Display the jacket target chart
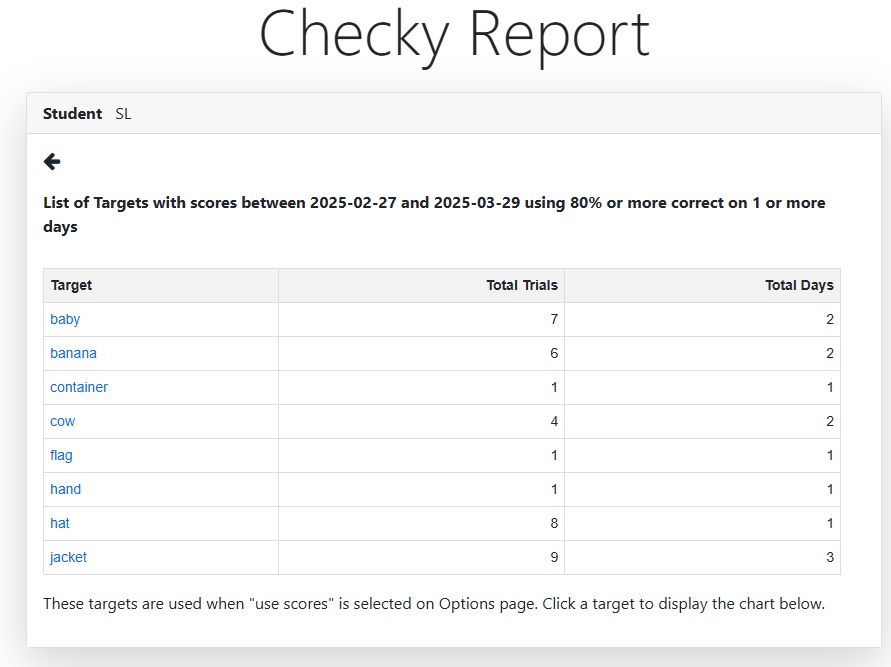891x667 pixels. [x=68, y=557]
